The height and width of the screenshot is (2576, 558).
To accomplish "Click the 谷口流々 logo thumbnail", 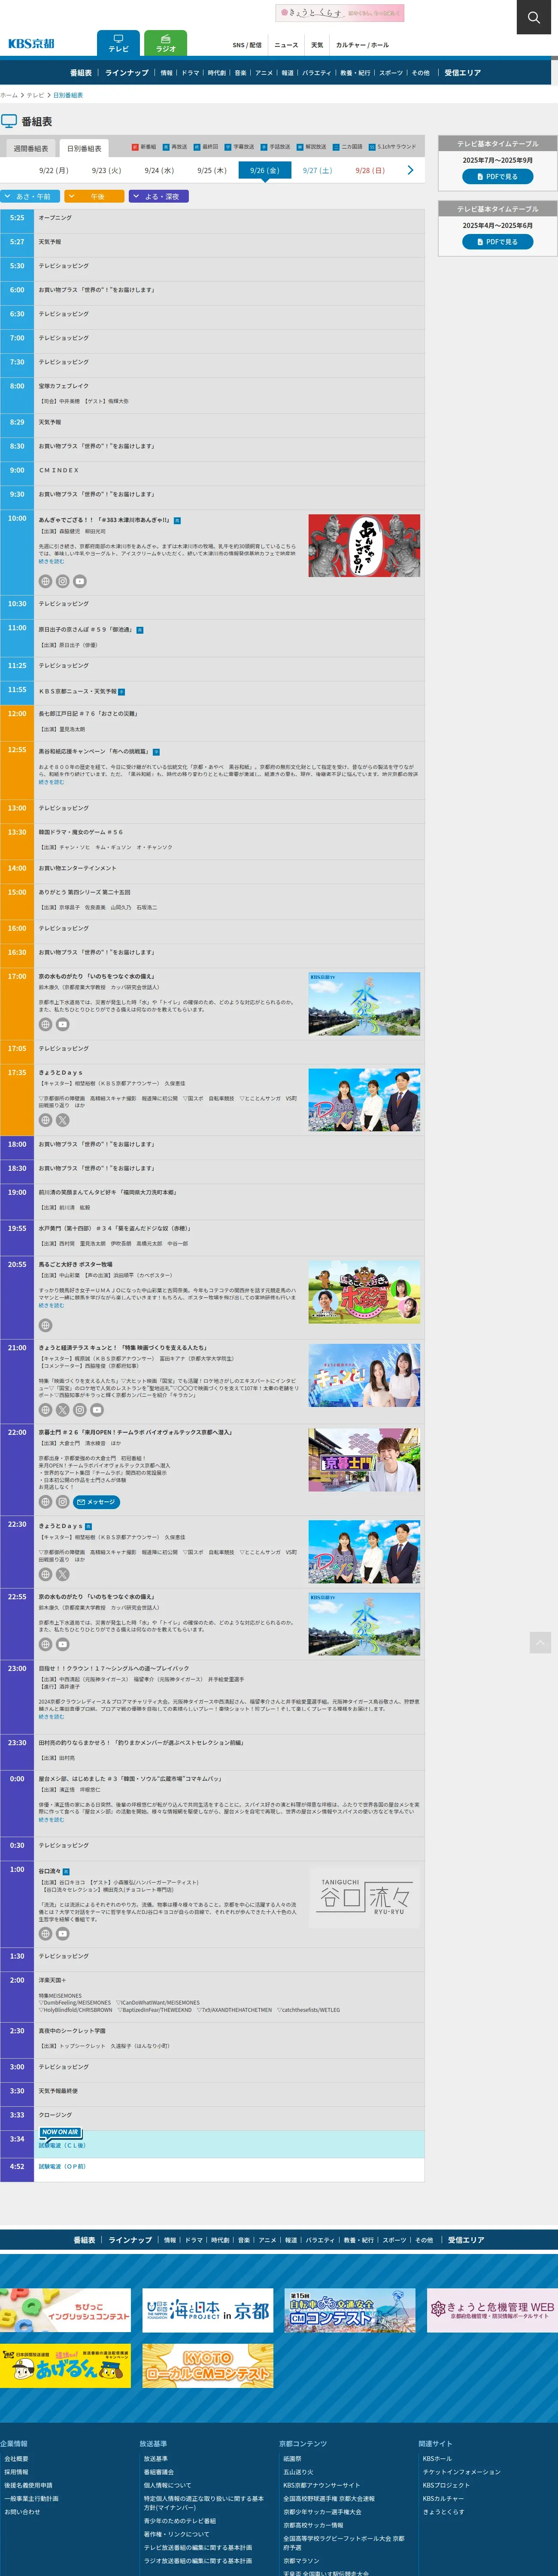I will click(x=364, y=1897).
